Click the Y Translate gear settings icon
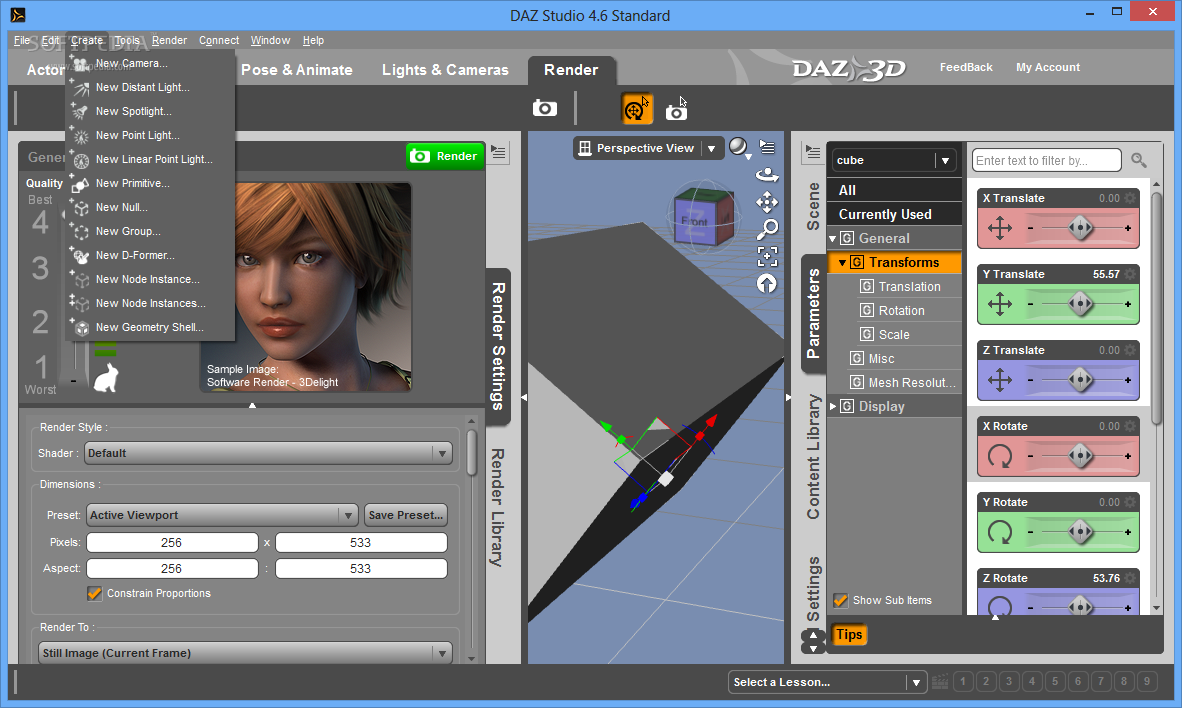Screen dimensions: 1182x708 (x=1130, y=274)
